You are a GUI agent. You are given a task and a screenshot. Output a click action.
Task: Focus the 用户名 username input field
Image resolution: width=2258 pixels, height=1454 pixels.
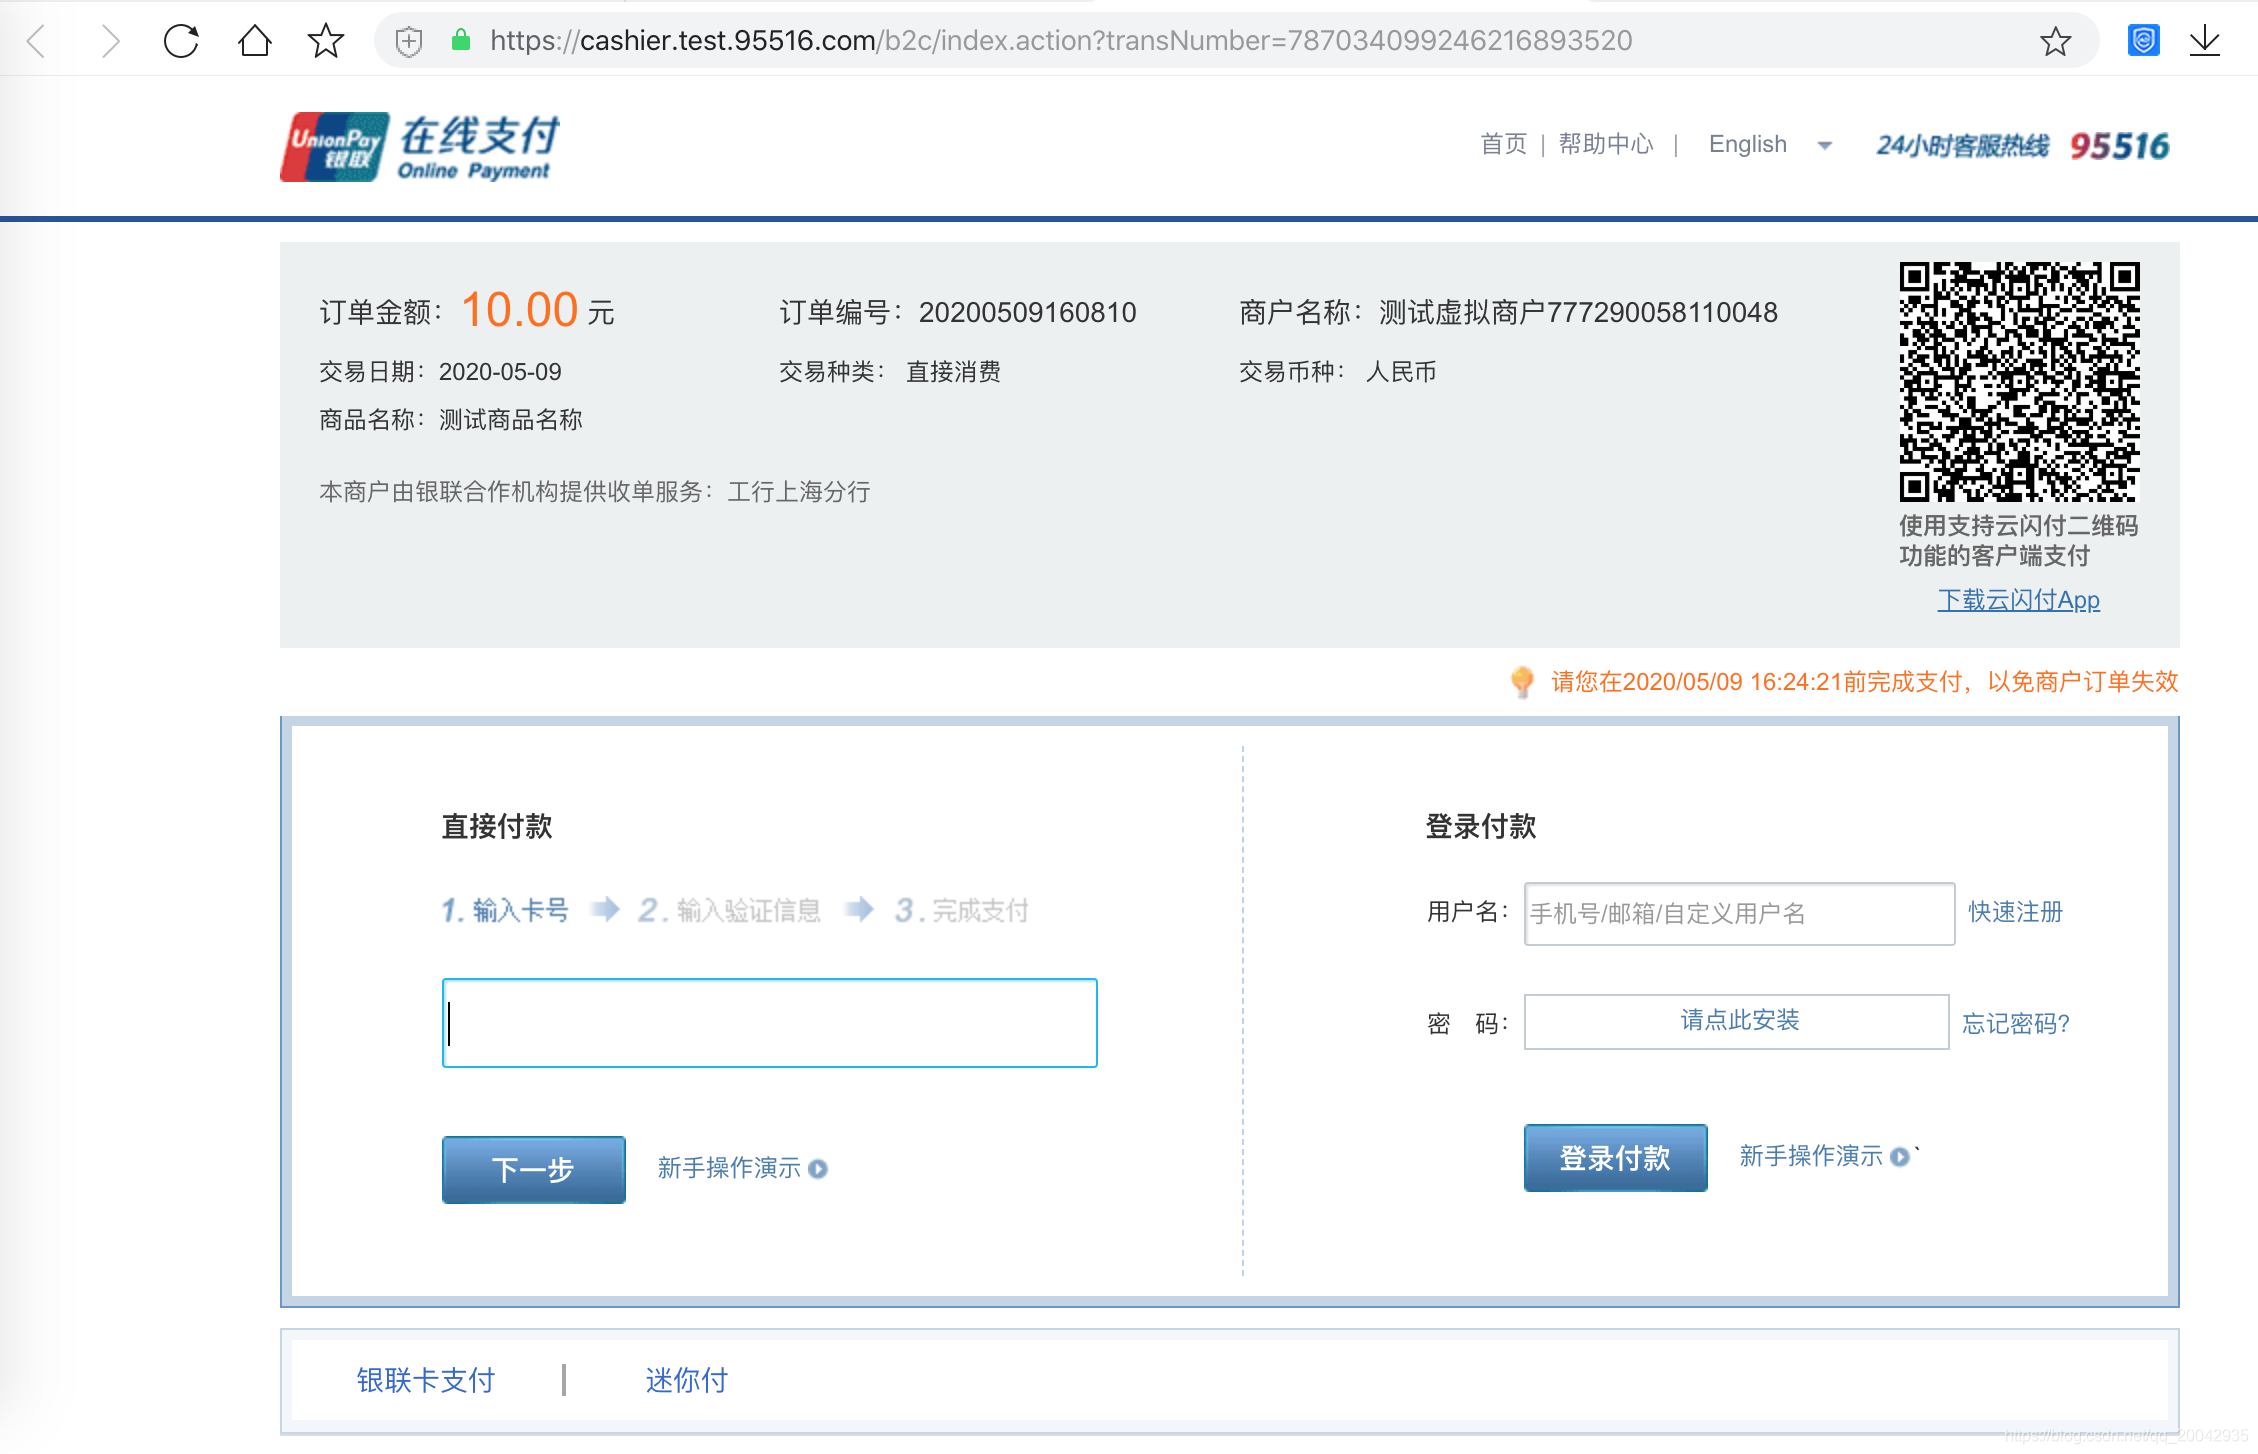click(1738, 914)
